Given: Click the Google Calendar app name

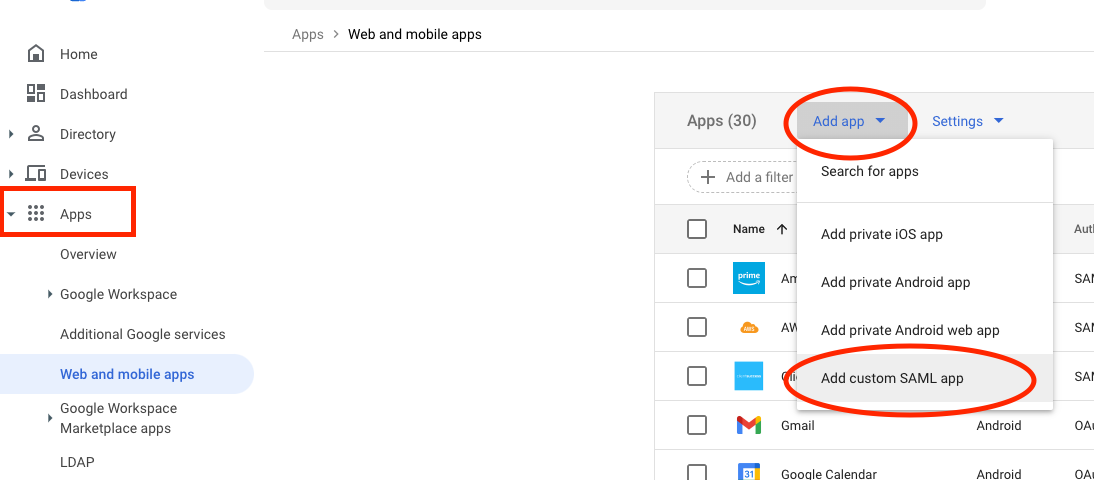Looking at the screenshot, I should point(829,474).
